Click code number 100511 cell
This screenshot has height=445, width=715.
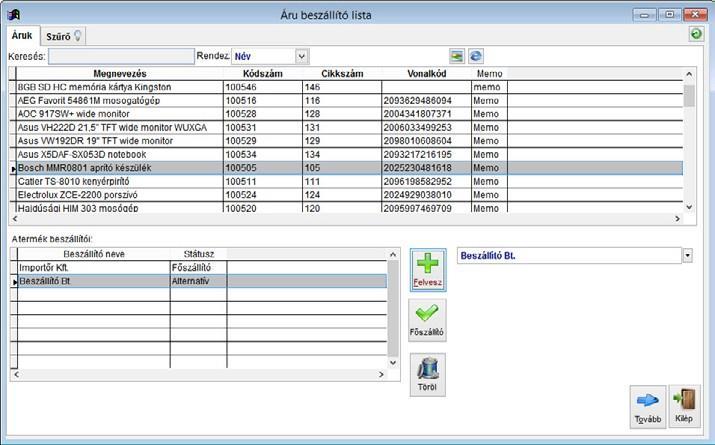263,181
